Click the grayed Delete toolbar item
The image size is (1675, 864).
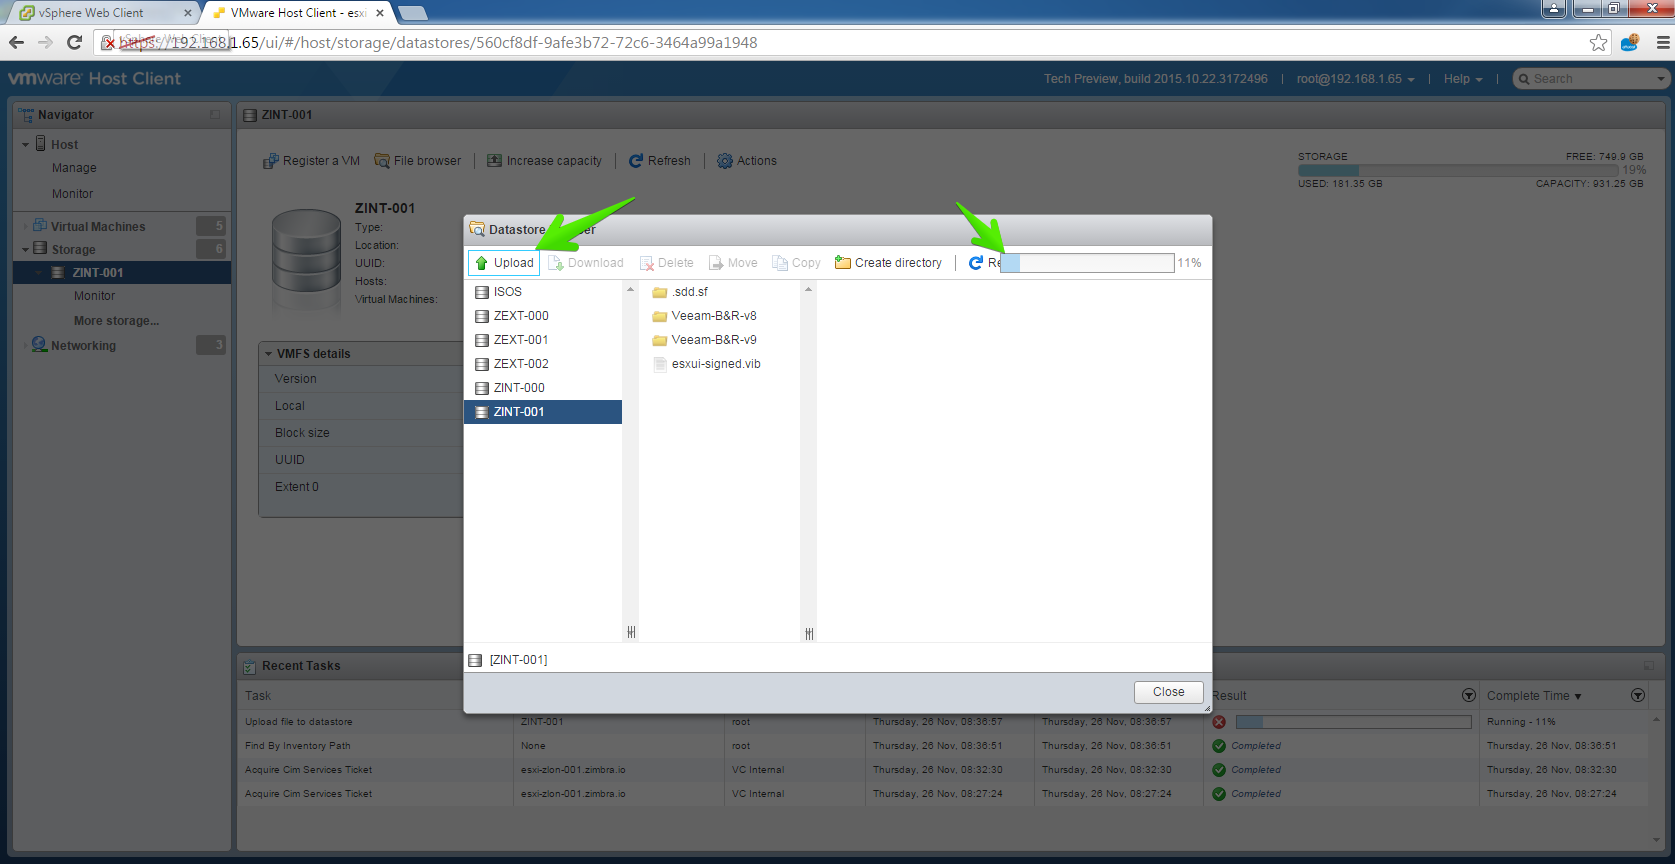point(666,263)
